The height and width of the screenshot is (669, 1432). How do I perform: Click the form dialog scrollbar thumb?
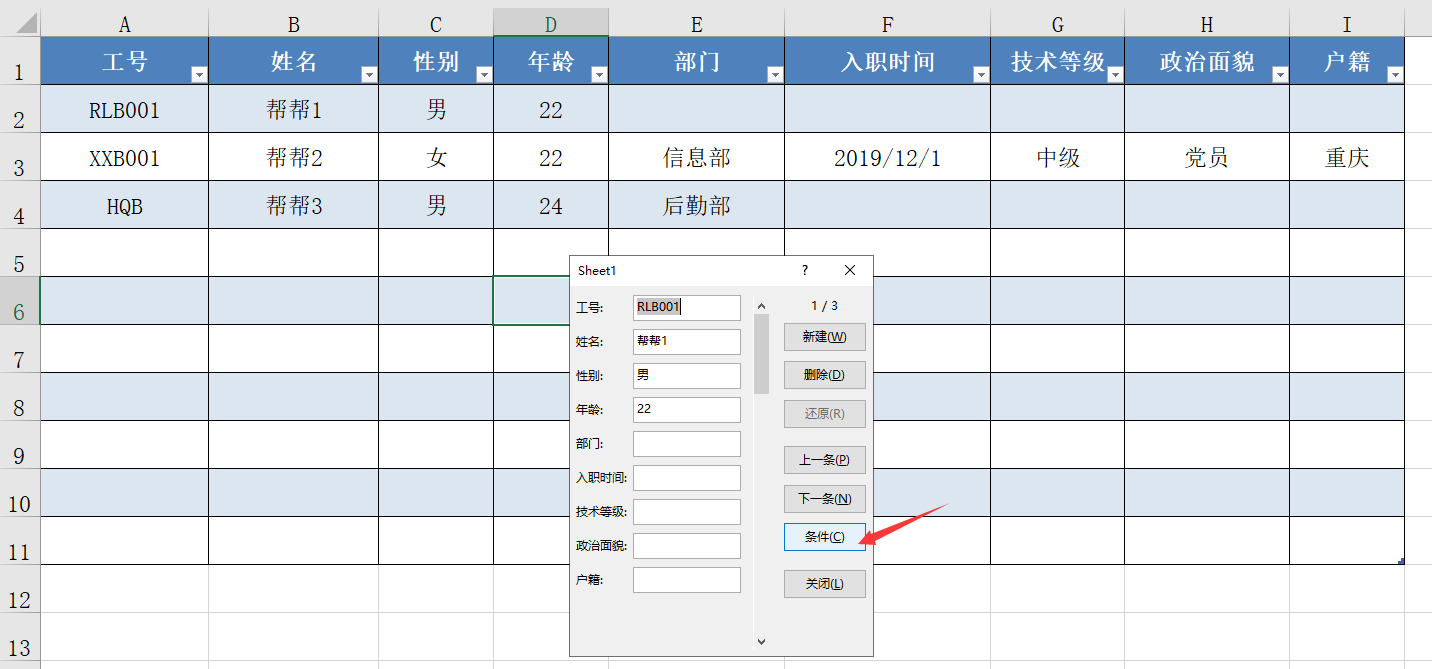pyautogui.click(x=761, y=354)
